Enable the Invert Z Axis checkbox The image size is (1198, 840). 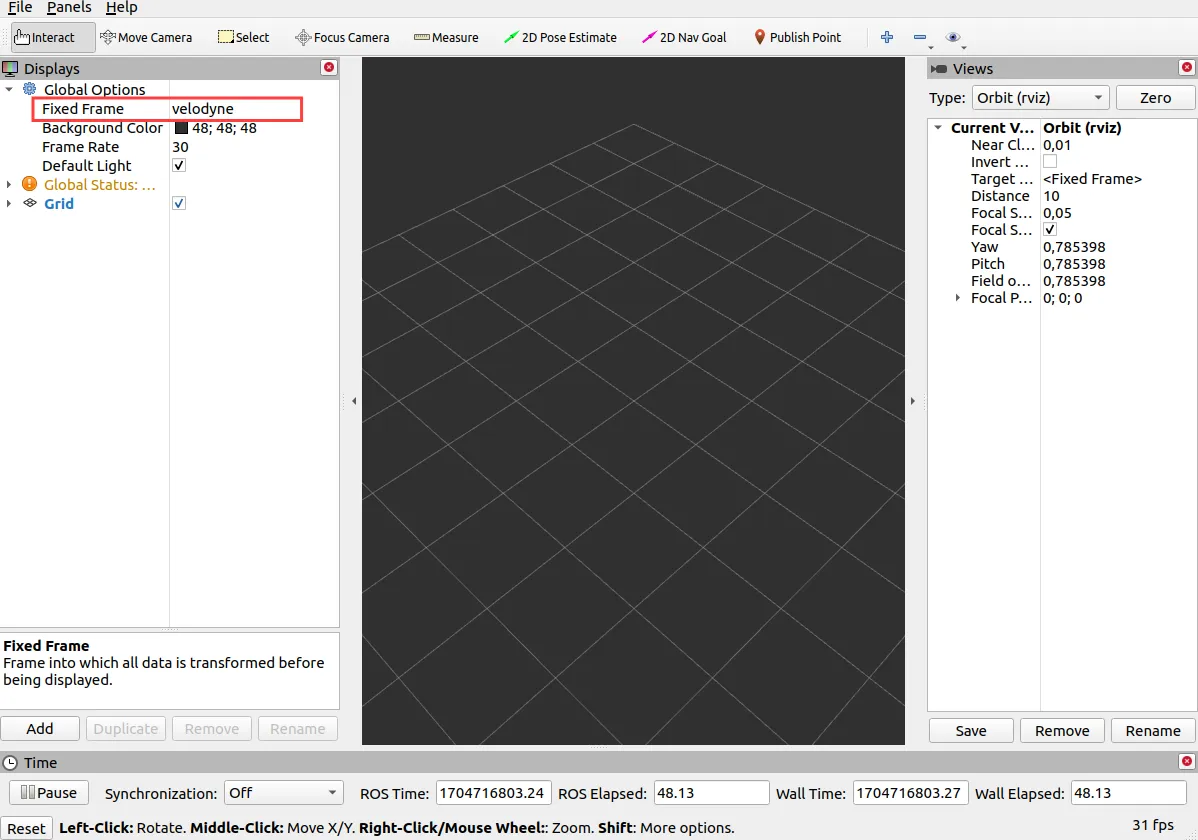(x=1050, y=162)
